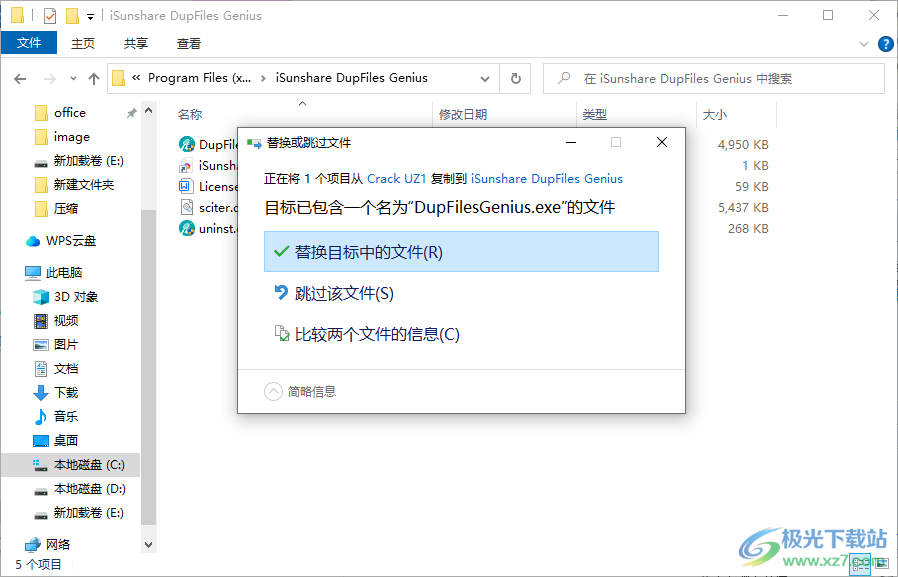The height and width of the screenshot is (577, 898).
Task: Open 新建文件夹 in navigation pane
Action: 84,185
